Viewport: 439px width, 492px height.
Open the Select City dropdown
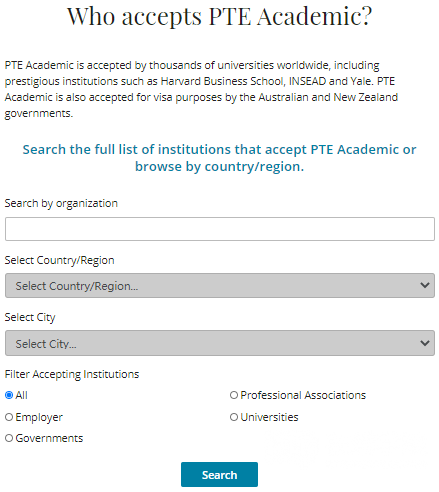pyautogui.click(x=220, y=343)
